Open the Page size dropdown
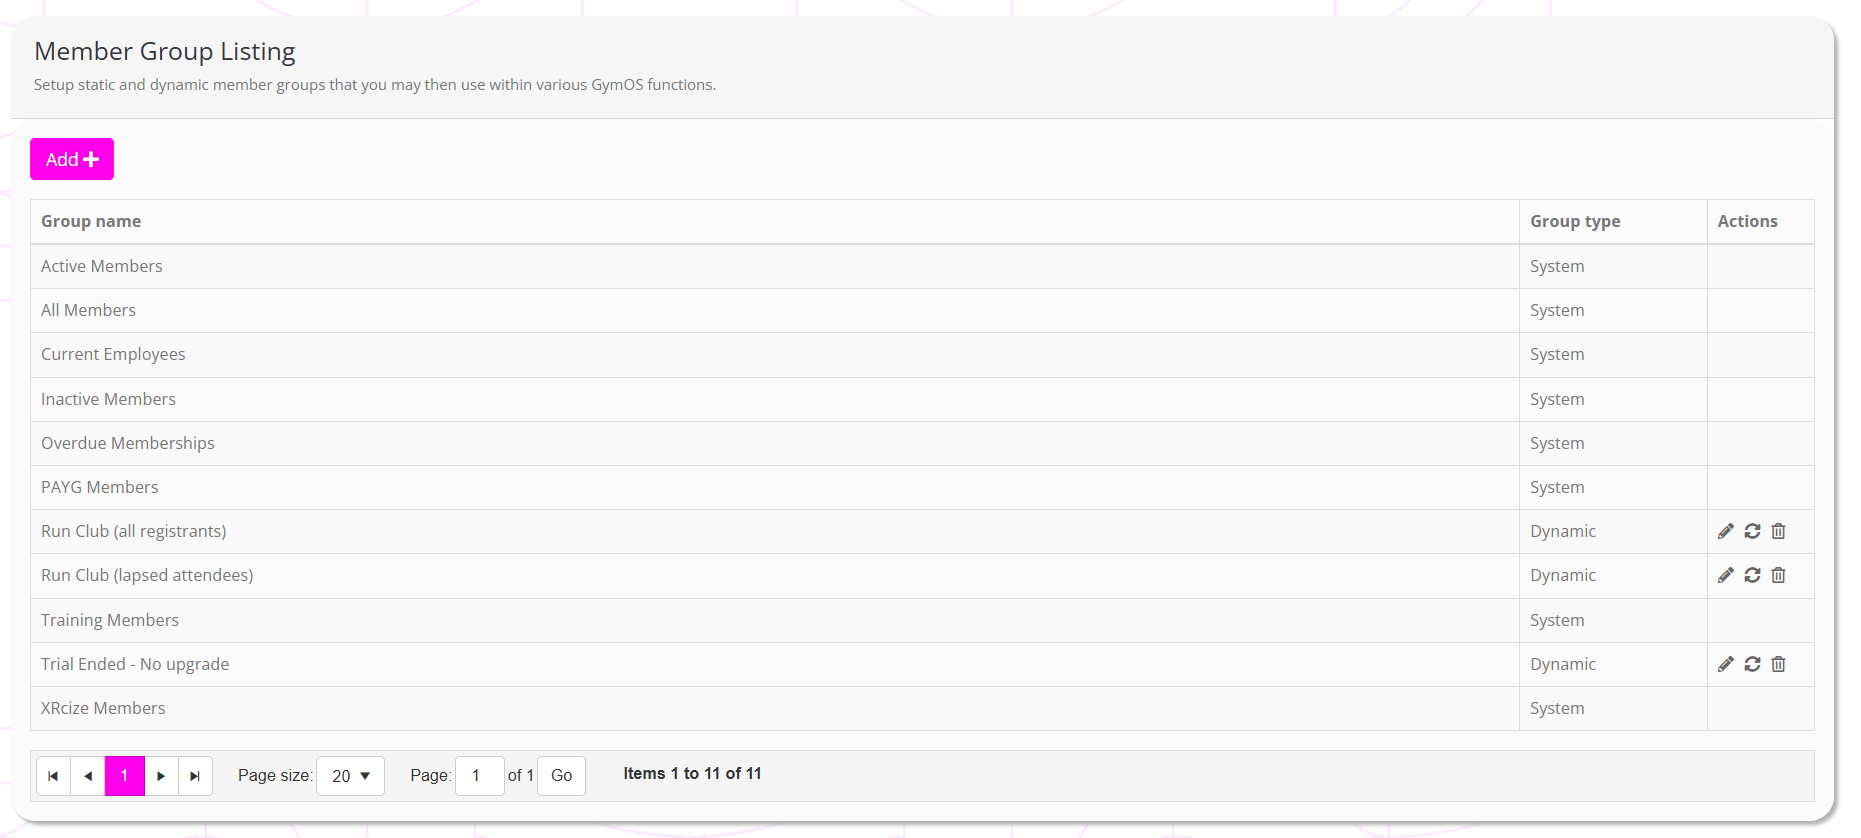 click(350, 776)
